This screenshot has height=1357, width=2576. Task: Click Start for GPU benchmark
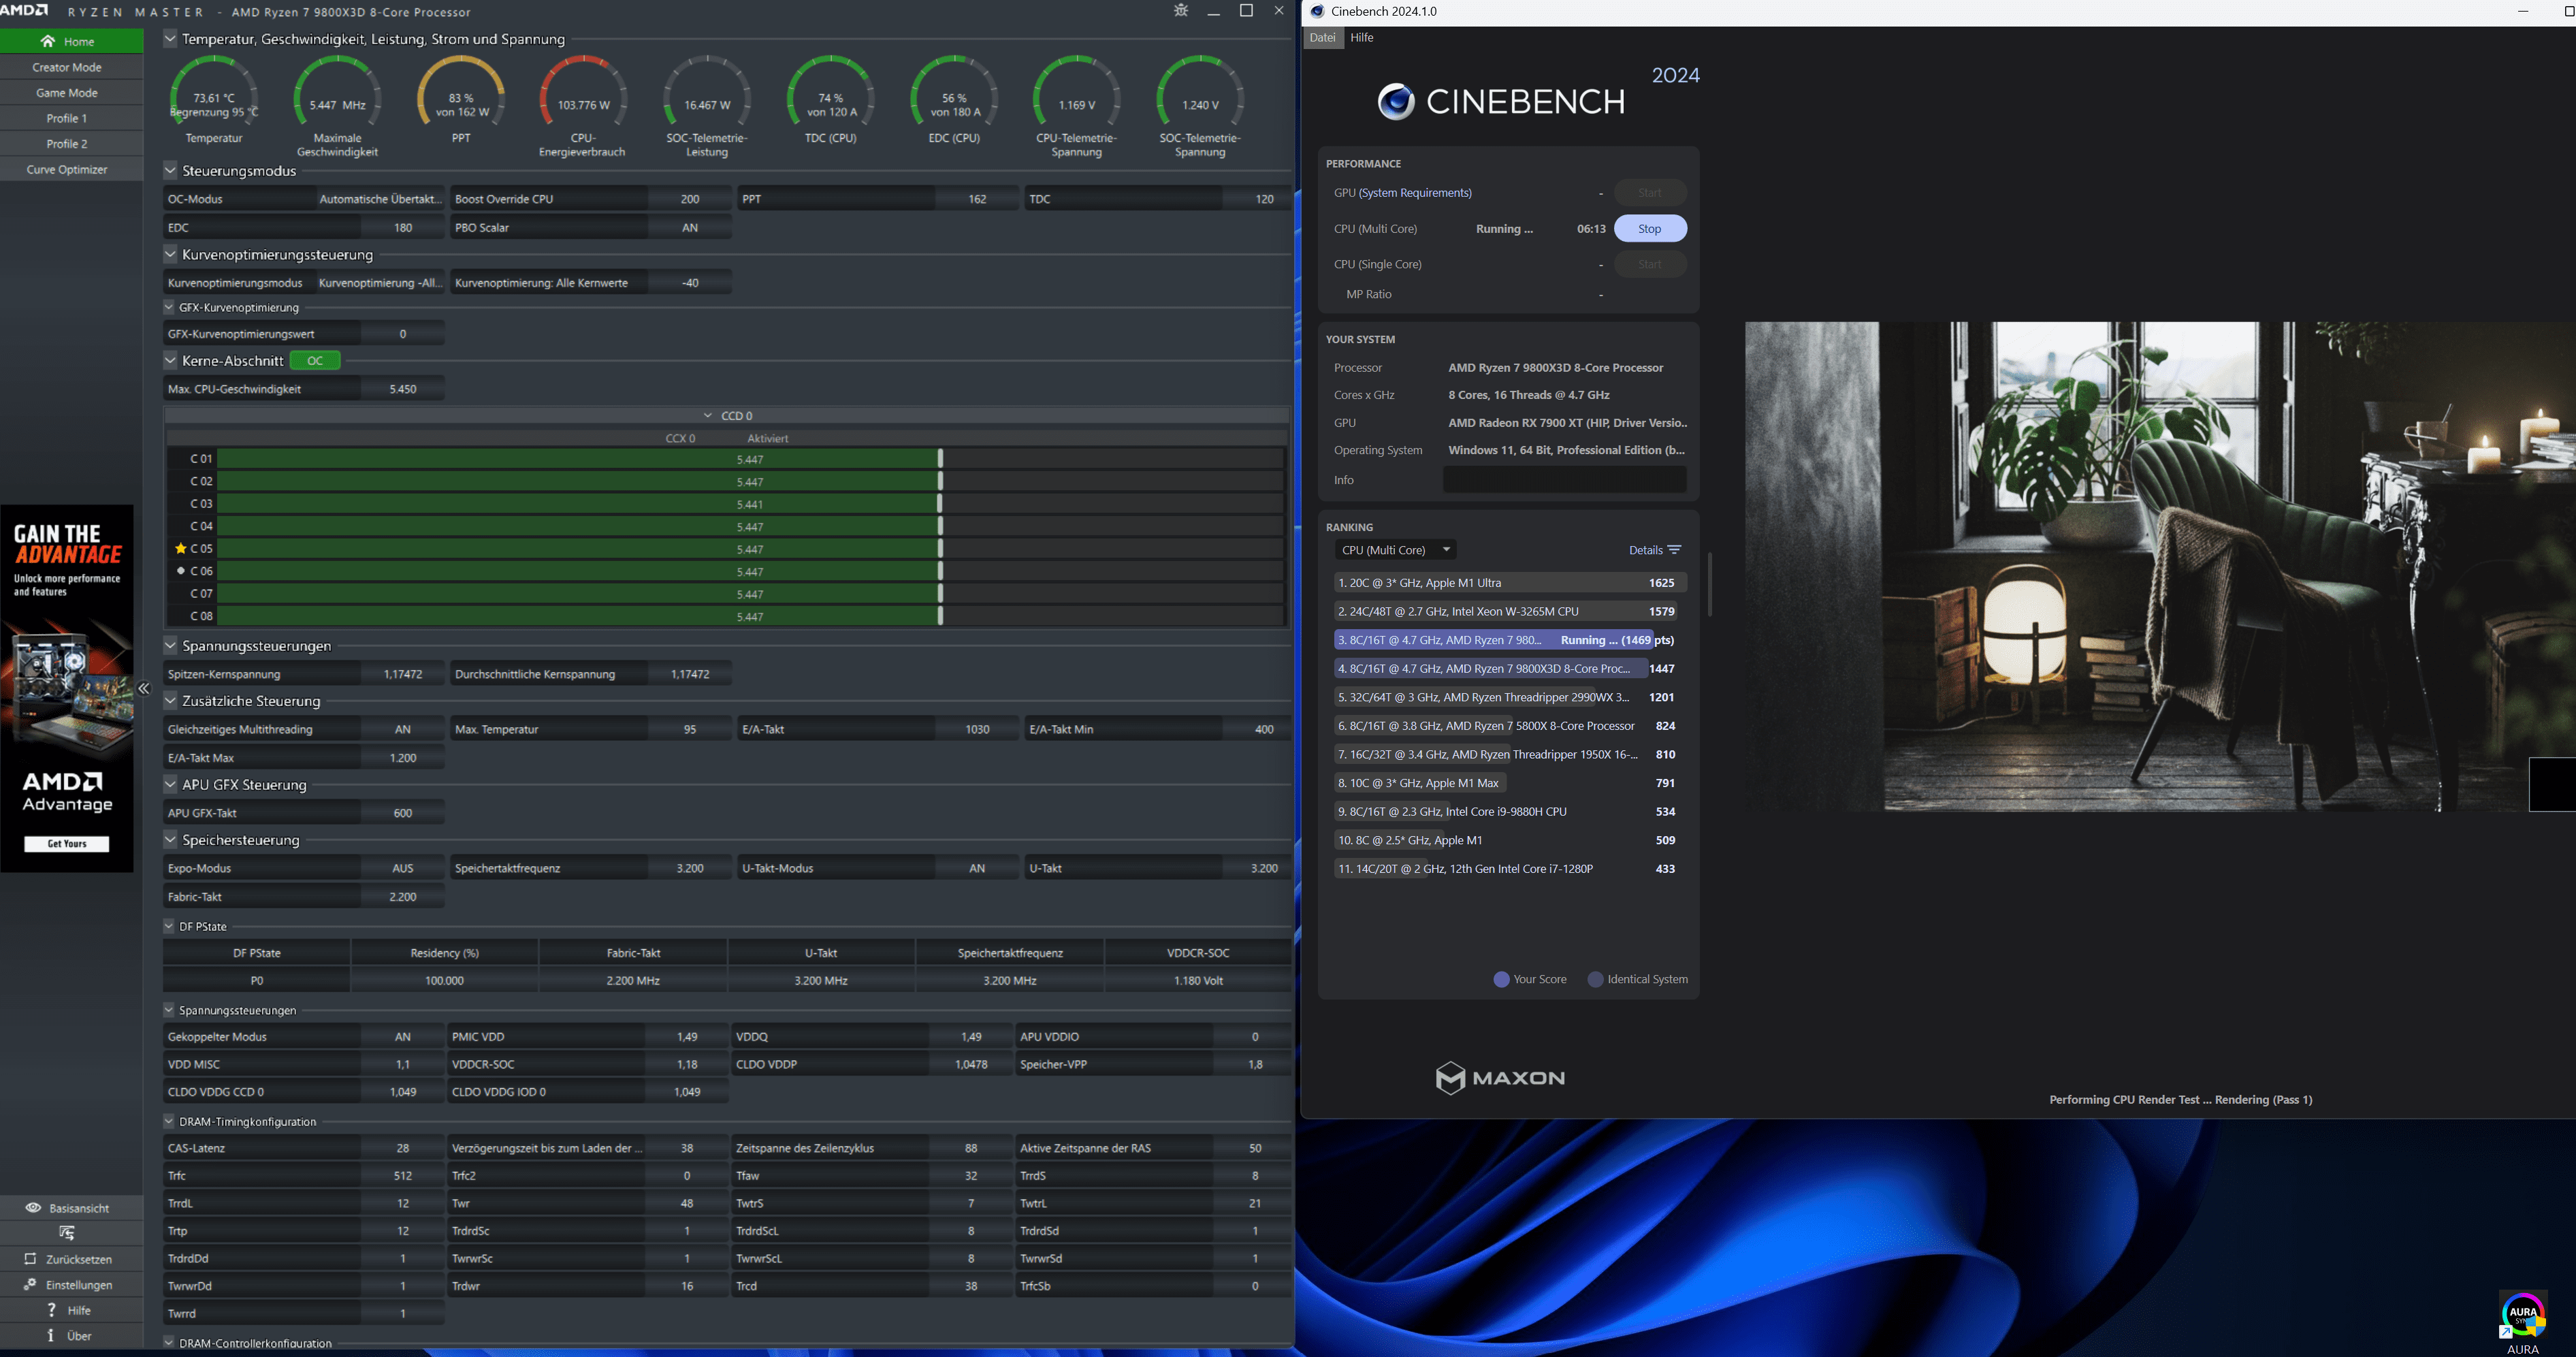(1650, 193)
